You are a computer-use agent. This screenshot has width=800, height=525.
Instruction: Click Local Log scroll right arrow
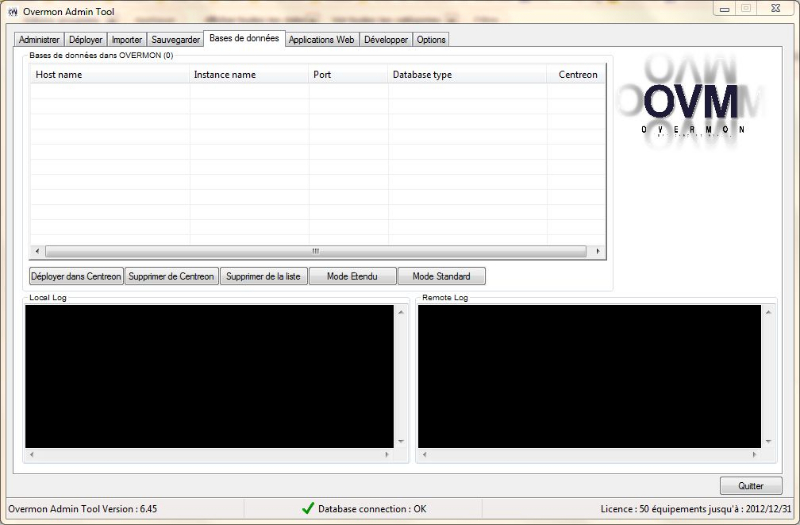click(x=387, y=454)
